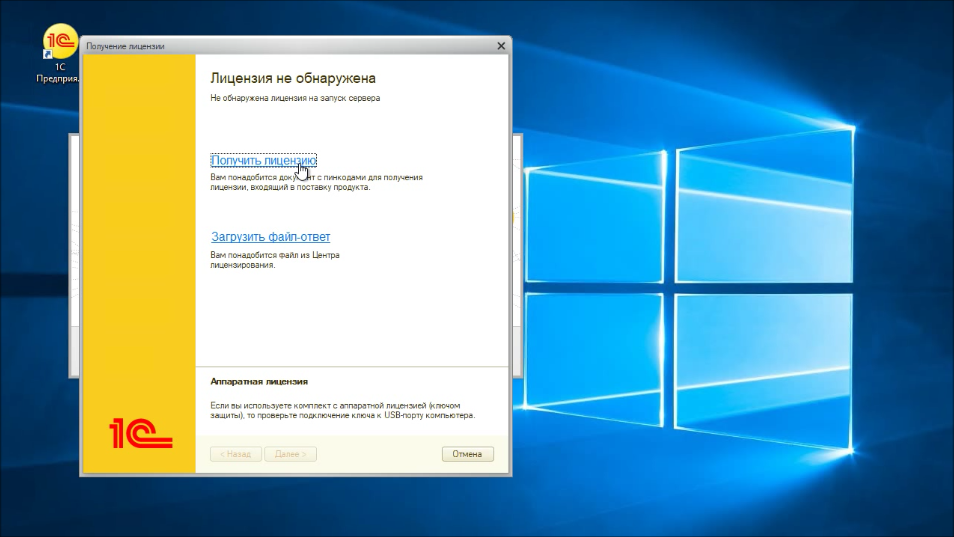Click the Получение лицензии title bar text
This screenshot has width=954, height=537.
[x=125, y=46]
